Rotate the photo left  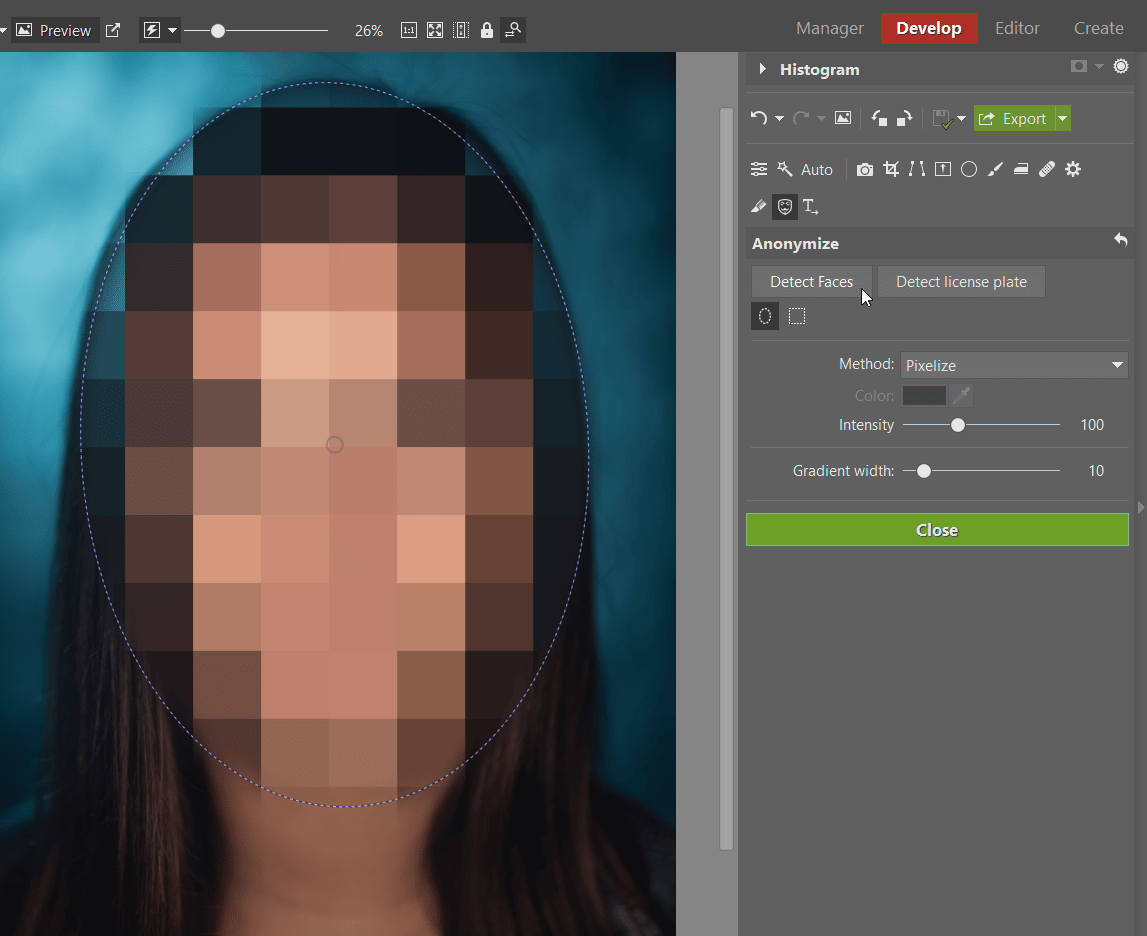point(879,118)
